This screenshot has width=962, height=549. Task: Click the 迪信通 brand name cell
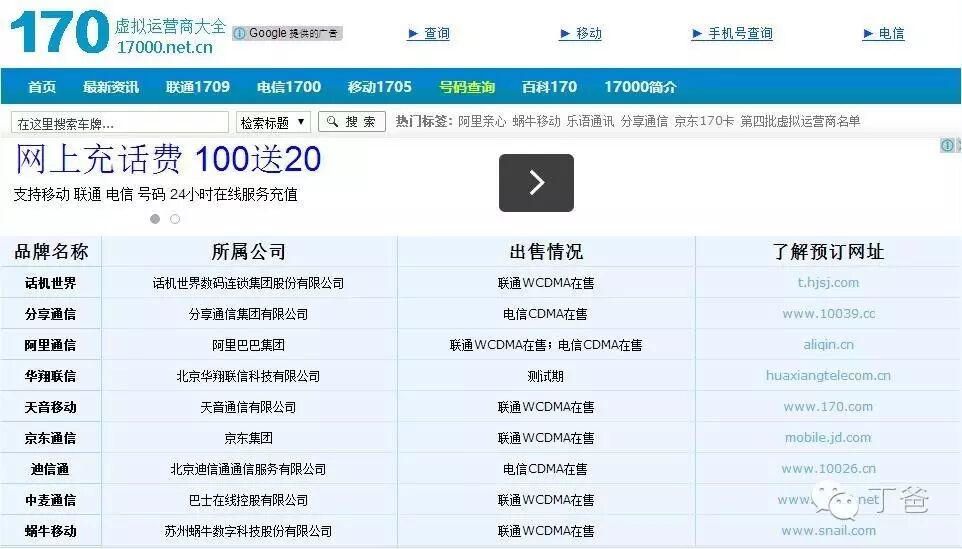50,469
